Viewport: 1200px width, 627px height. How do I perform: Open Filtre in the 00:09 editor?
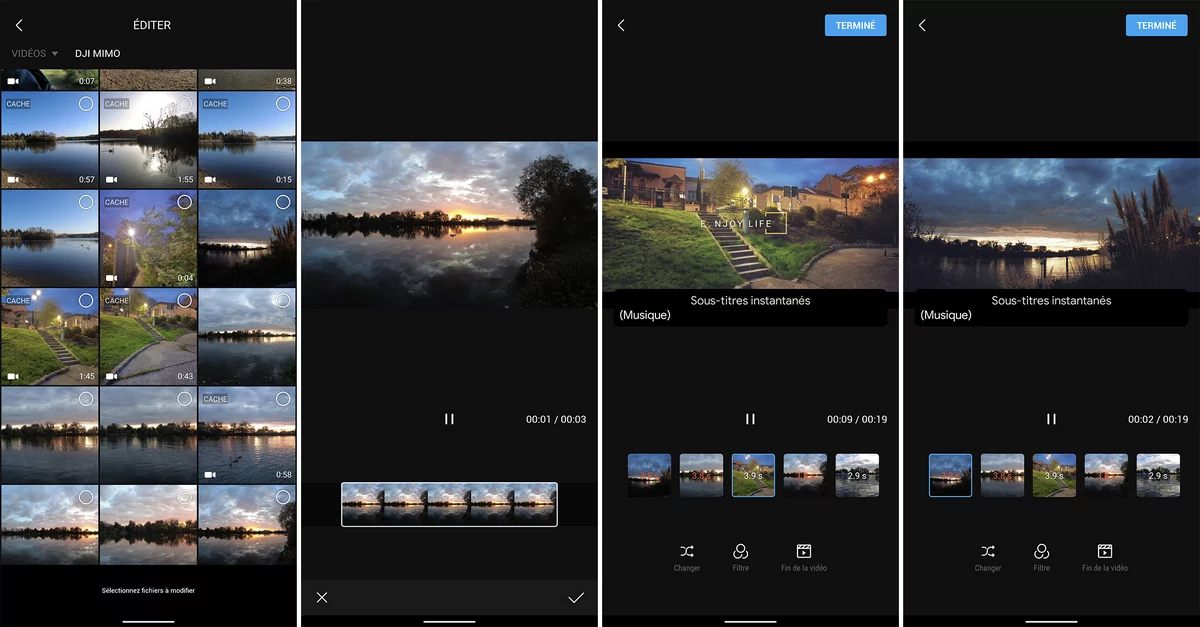tap(741, 557)
